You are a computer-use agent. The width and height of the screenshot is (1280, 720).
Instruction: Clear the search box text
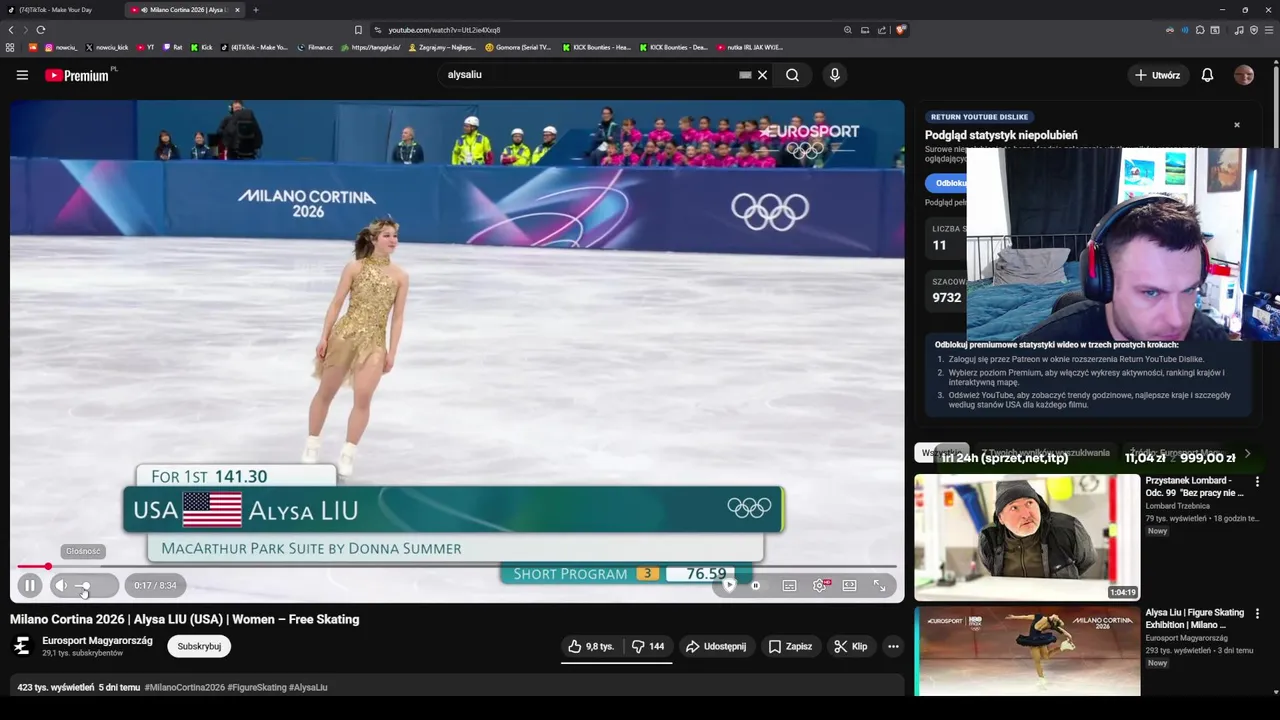(x=762, y=75)
